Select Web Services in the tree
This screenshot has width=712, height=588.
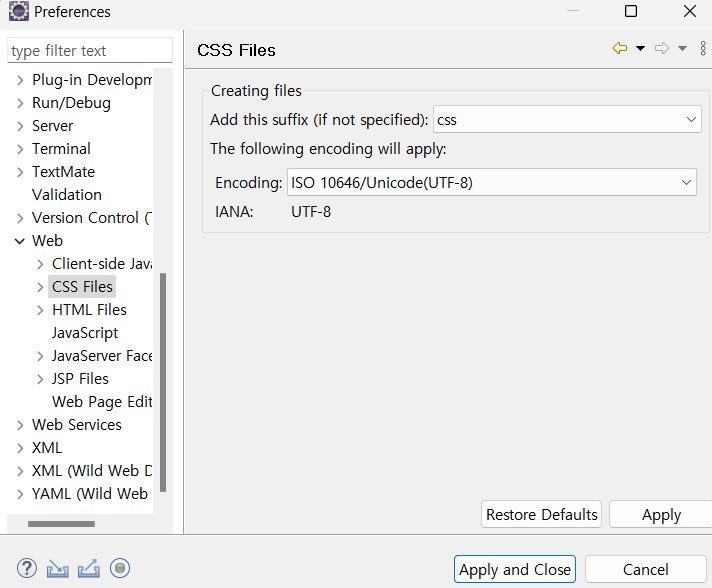pyautogui.click(x=77, y=425)
